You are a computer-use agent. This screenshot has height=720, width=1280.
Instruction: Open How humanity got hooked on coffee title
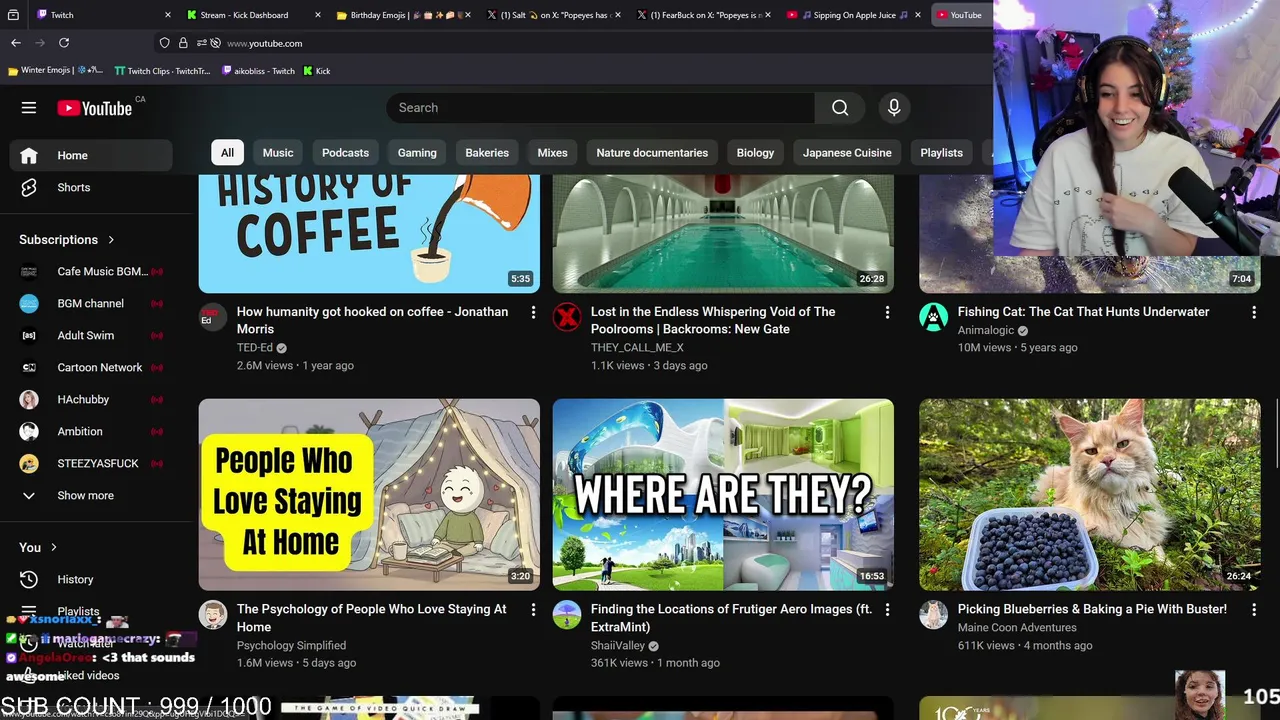pos(372,320)
